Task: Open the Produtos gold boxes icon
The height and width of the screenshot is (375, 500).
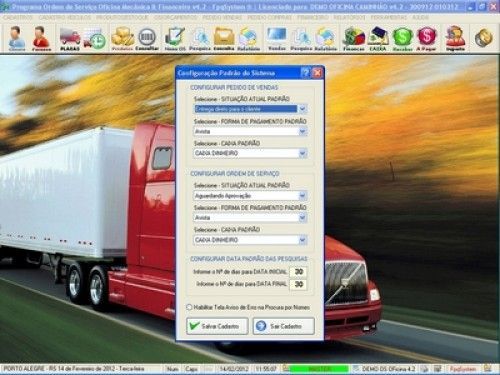Action: (122, 39)
